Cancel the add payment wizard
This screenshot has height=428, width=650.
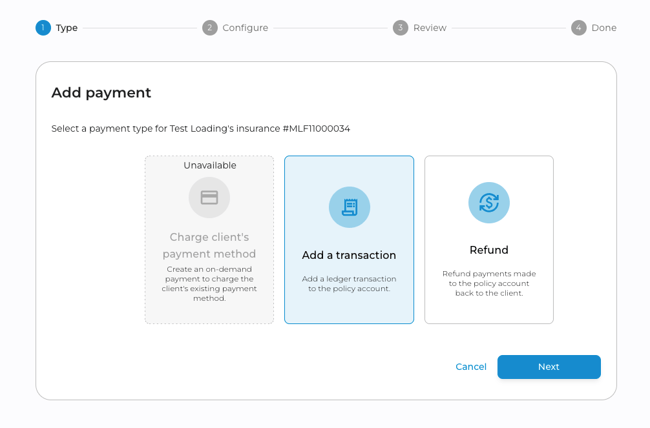pyautogui.click(x=471, y=367)
